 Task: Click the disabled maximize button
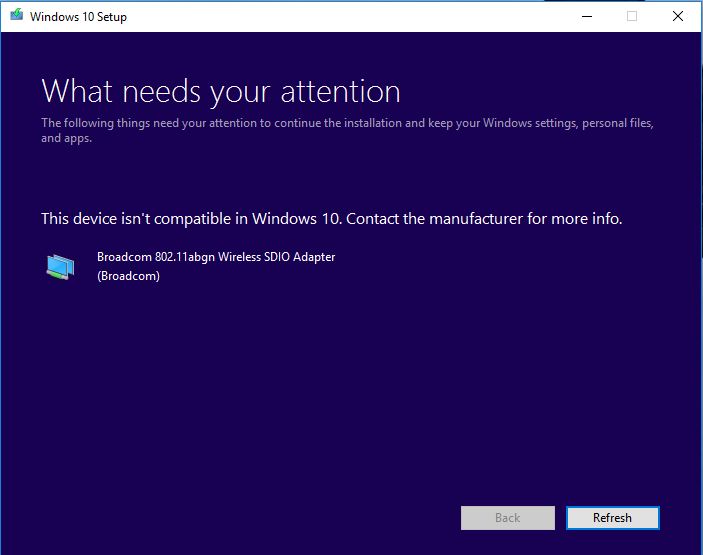pyautogui.click(x=632, y=17)
